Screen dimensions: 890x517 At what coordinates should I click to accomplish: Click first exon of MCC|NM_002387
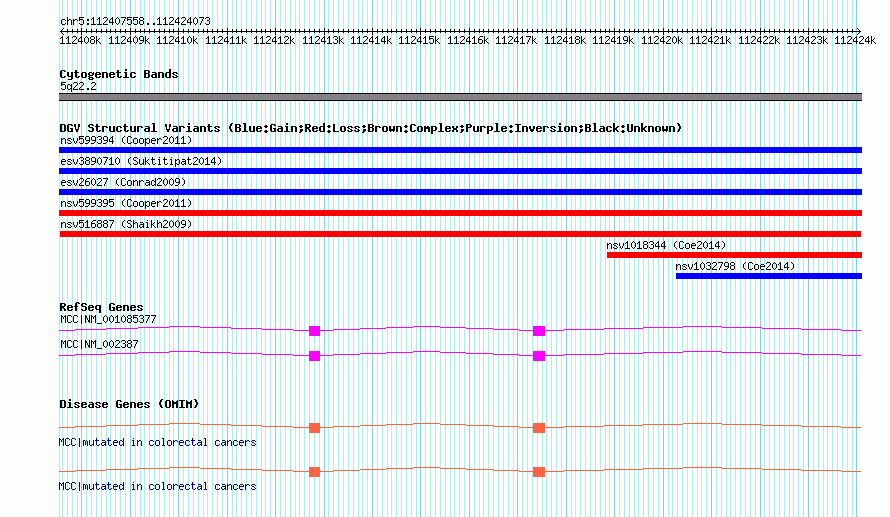[314, 356]
